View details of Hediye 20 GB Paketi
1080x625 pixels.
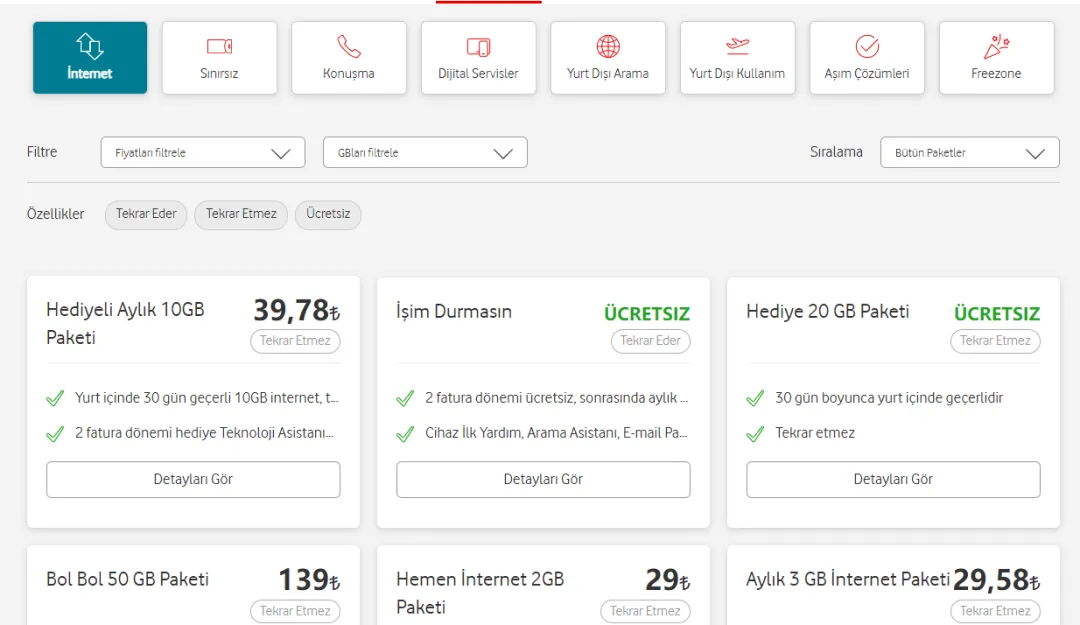click(893, 479)
